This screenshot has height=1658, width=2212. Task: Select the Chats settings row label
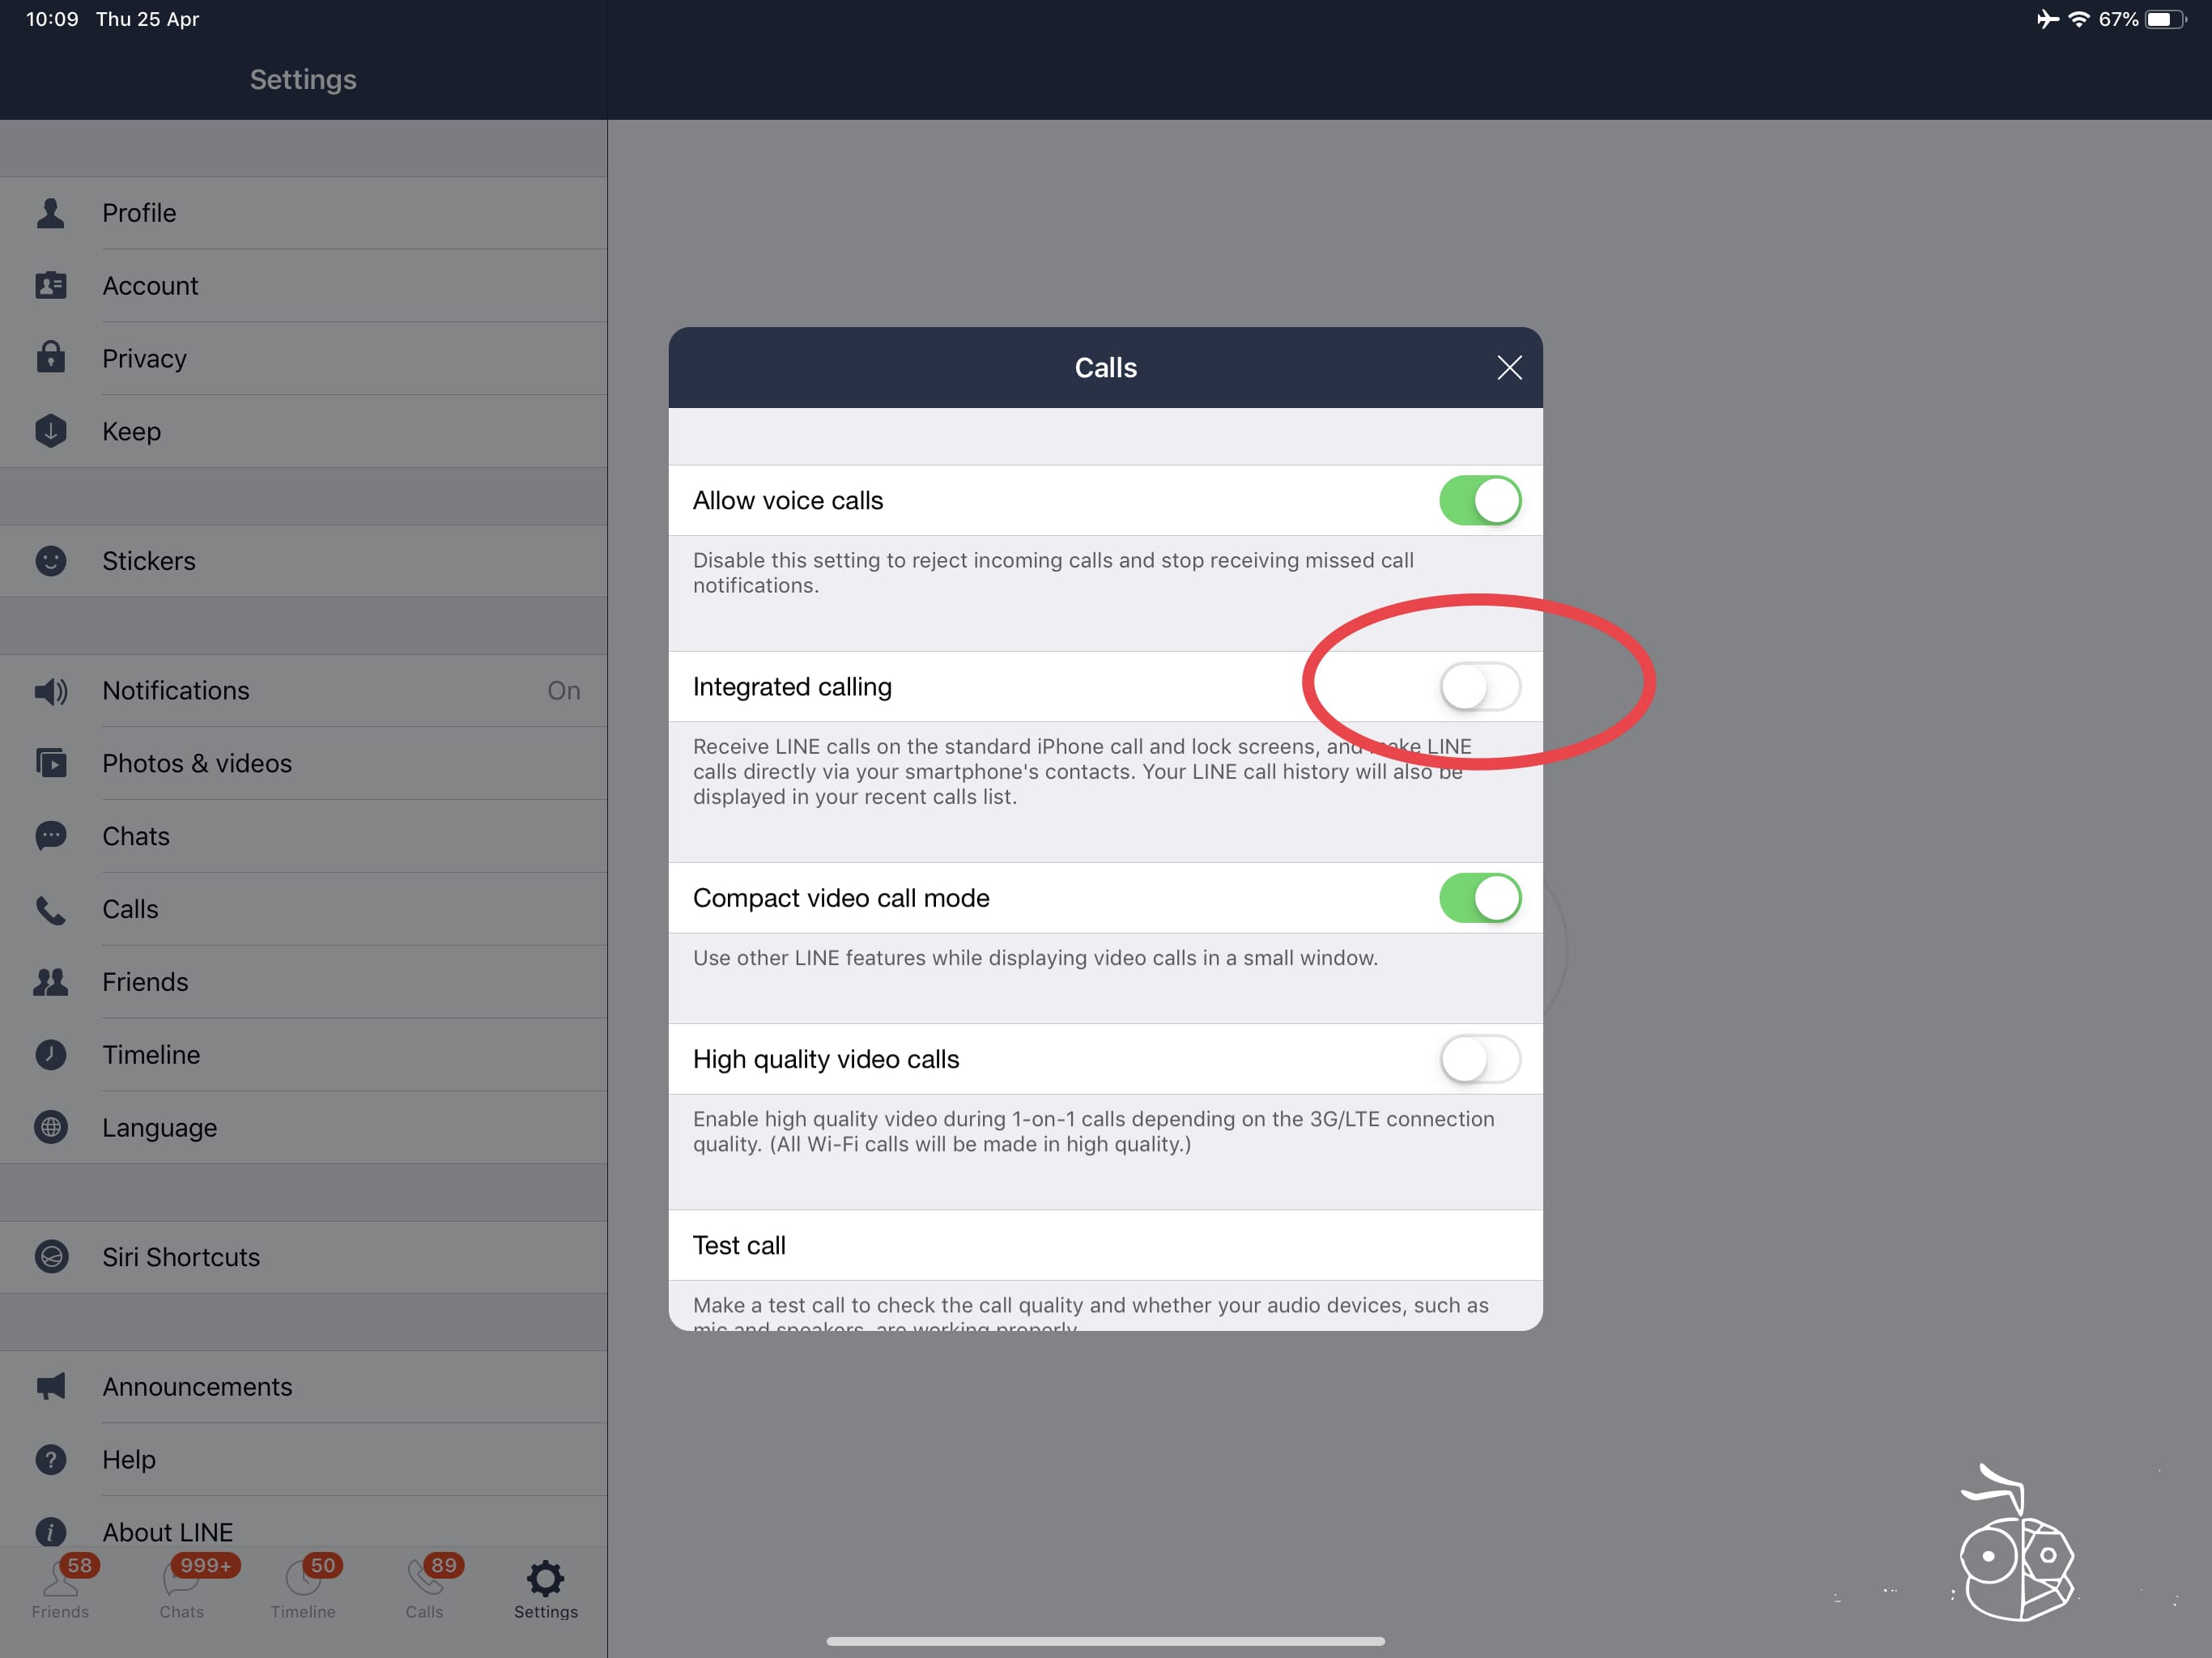point(136,836)
